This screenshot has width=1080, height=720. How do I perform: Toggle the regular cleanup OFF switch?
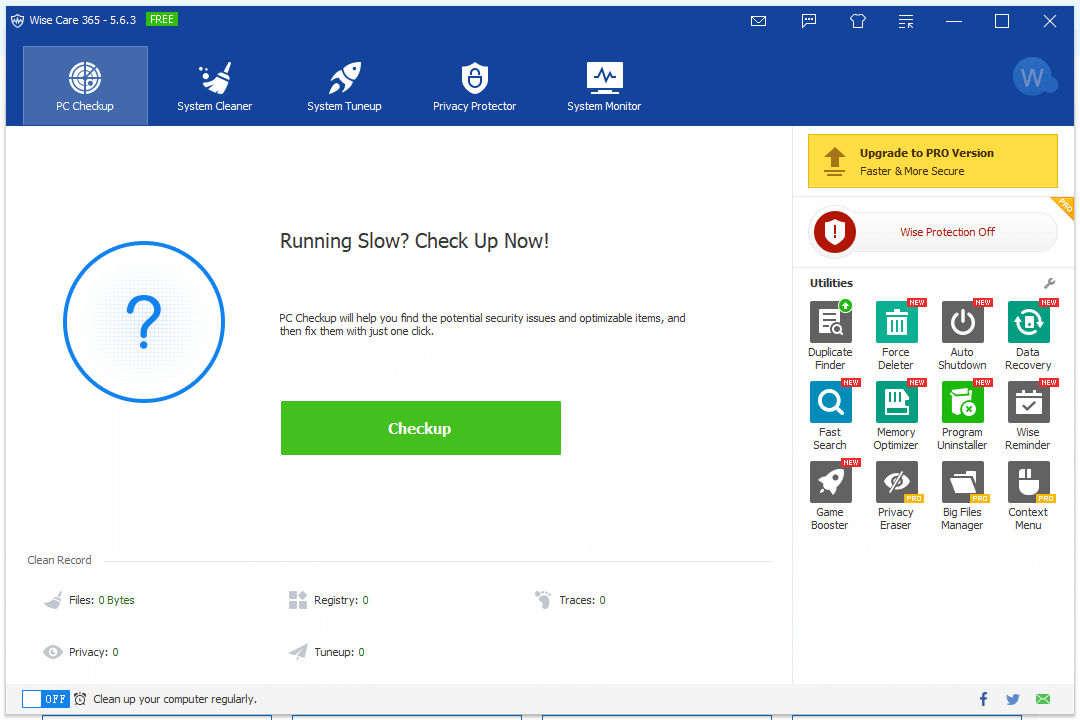coord(45,699)
